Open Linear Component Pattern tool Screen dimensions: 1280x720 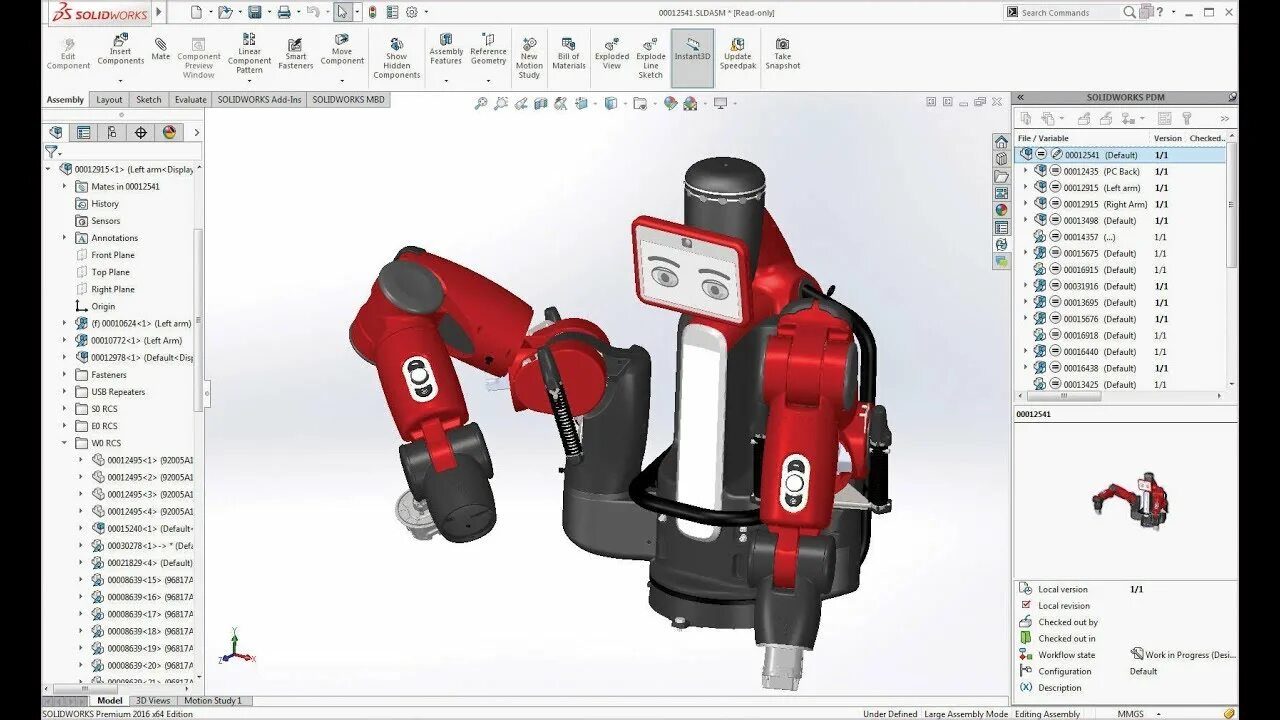point(249,54)
